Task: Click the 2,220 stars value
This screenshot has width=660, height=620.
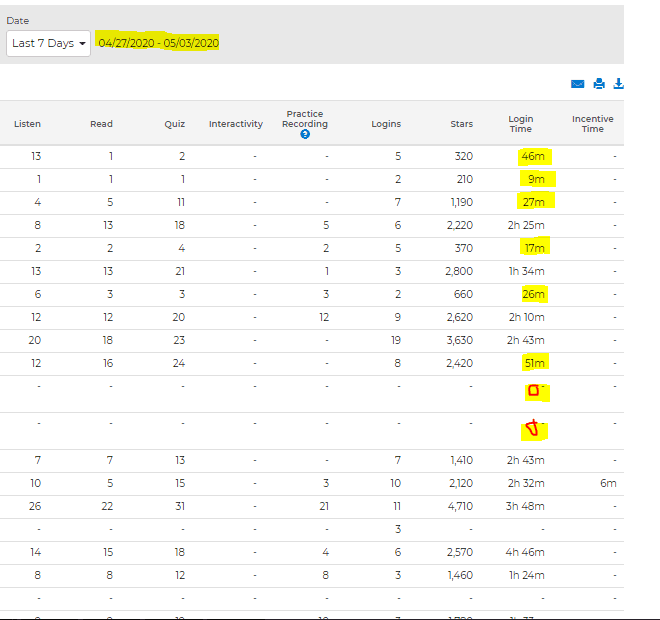Action: (x=460, y=225)
